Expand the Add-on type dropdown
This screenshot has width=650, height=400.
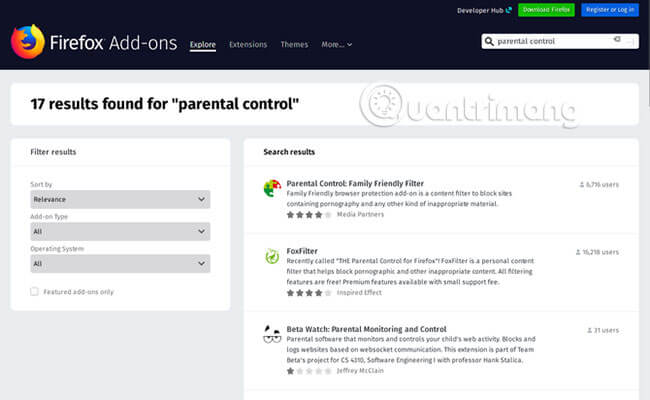pyautogui.click(x=119, y=232)
